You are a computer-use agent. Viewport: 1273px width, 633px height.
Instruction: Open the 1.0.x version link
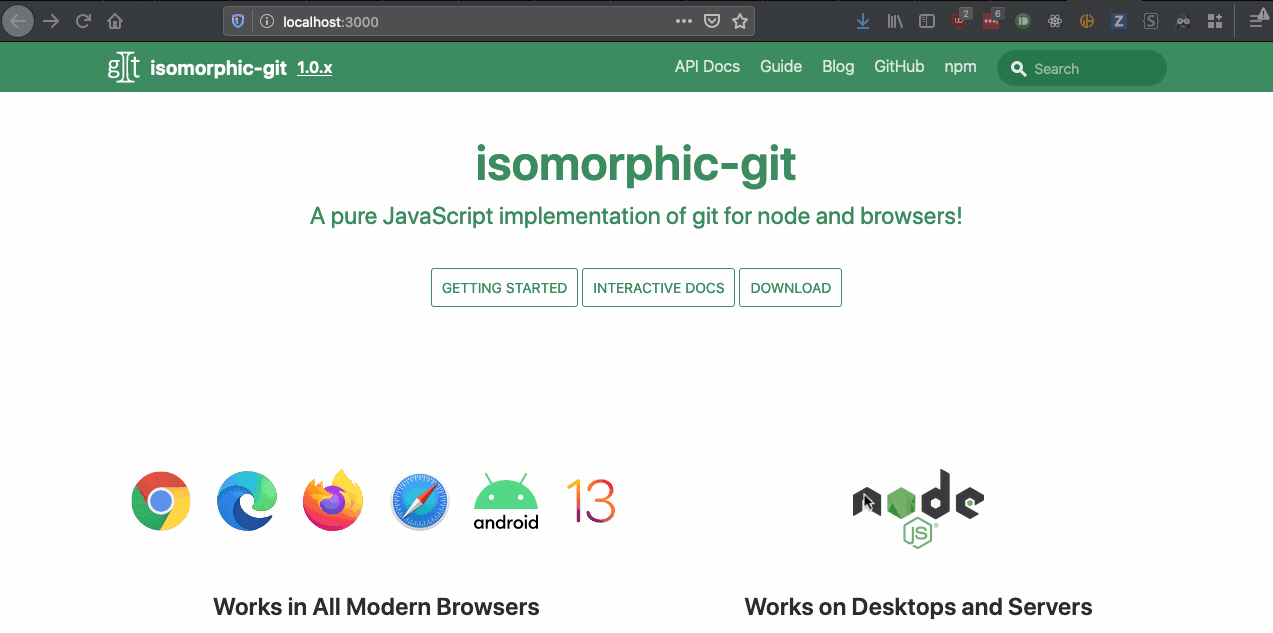point(314,68)
